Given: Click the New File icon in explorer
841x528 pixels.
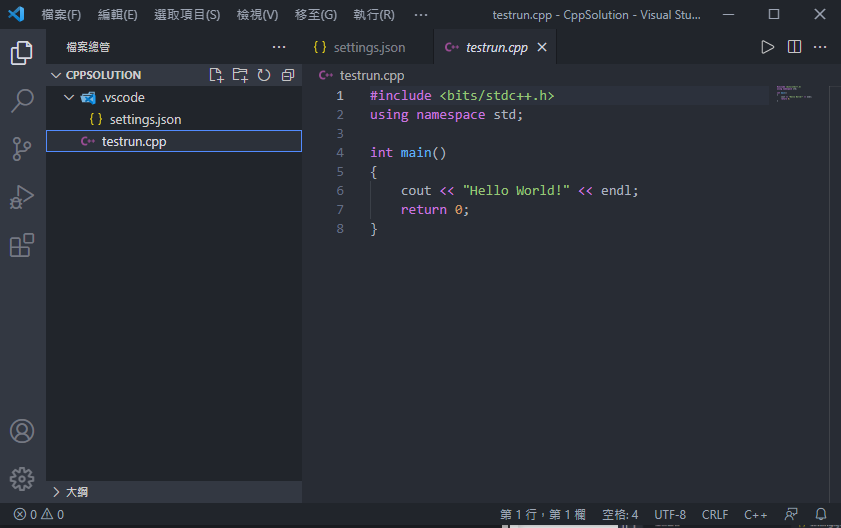Looking at the screenshot, I should point(216,75).
